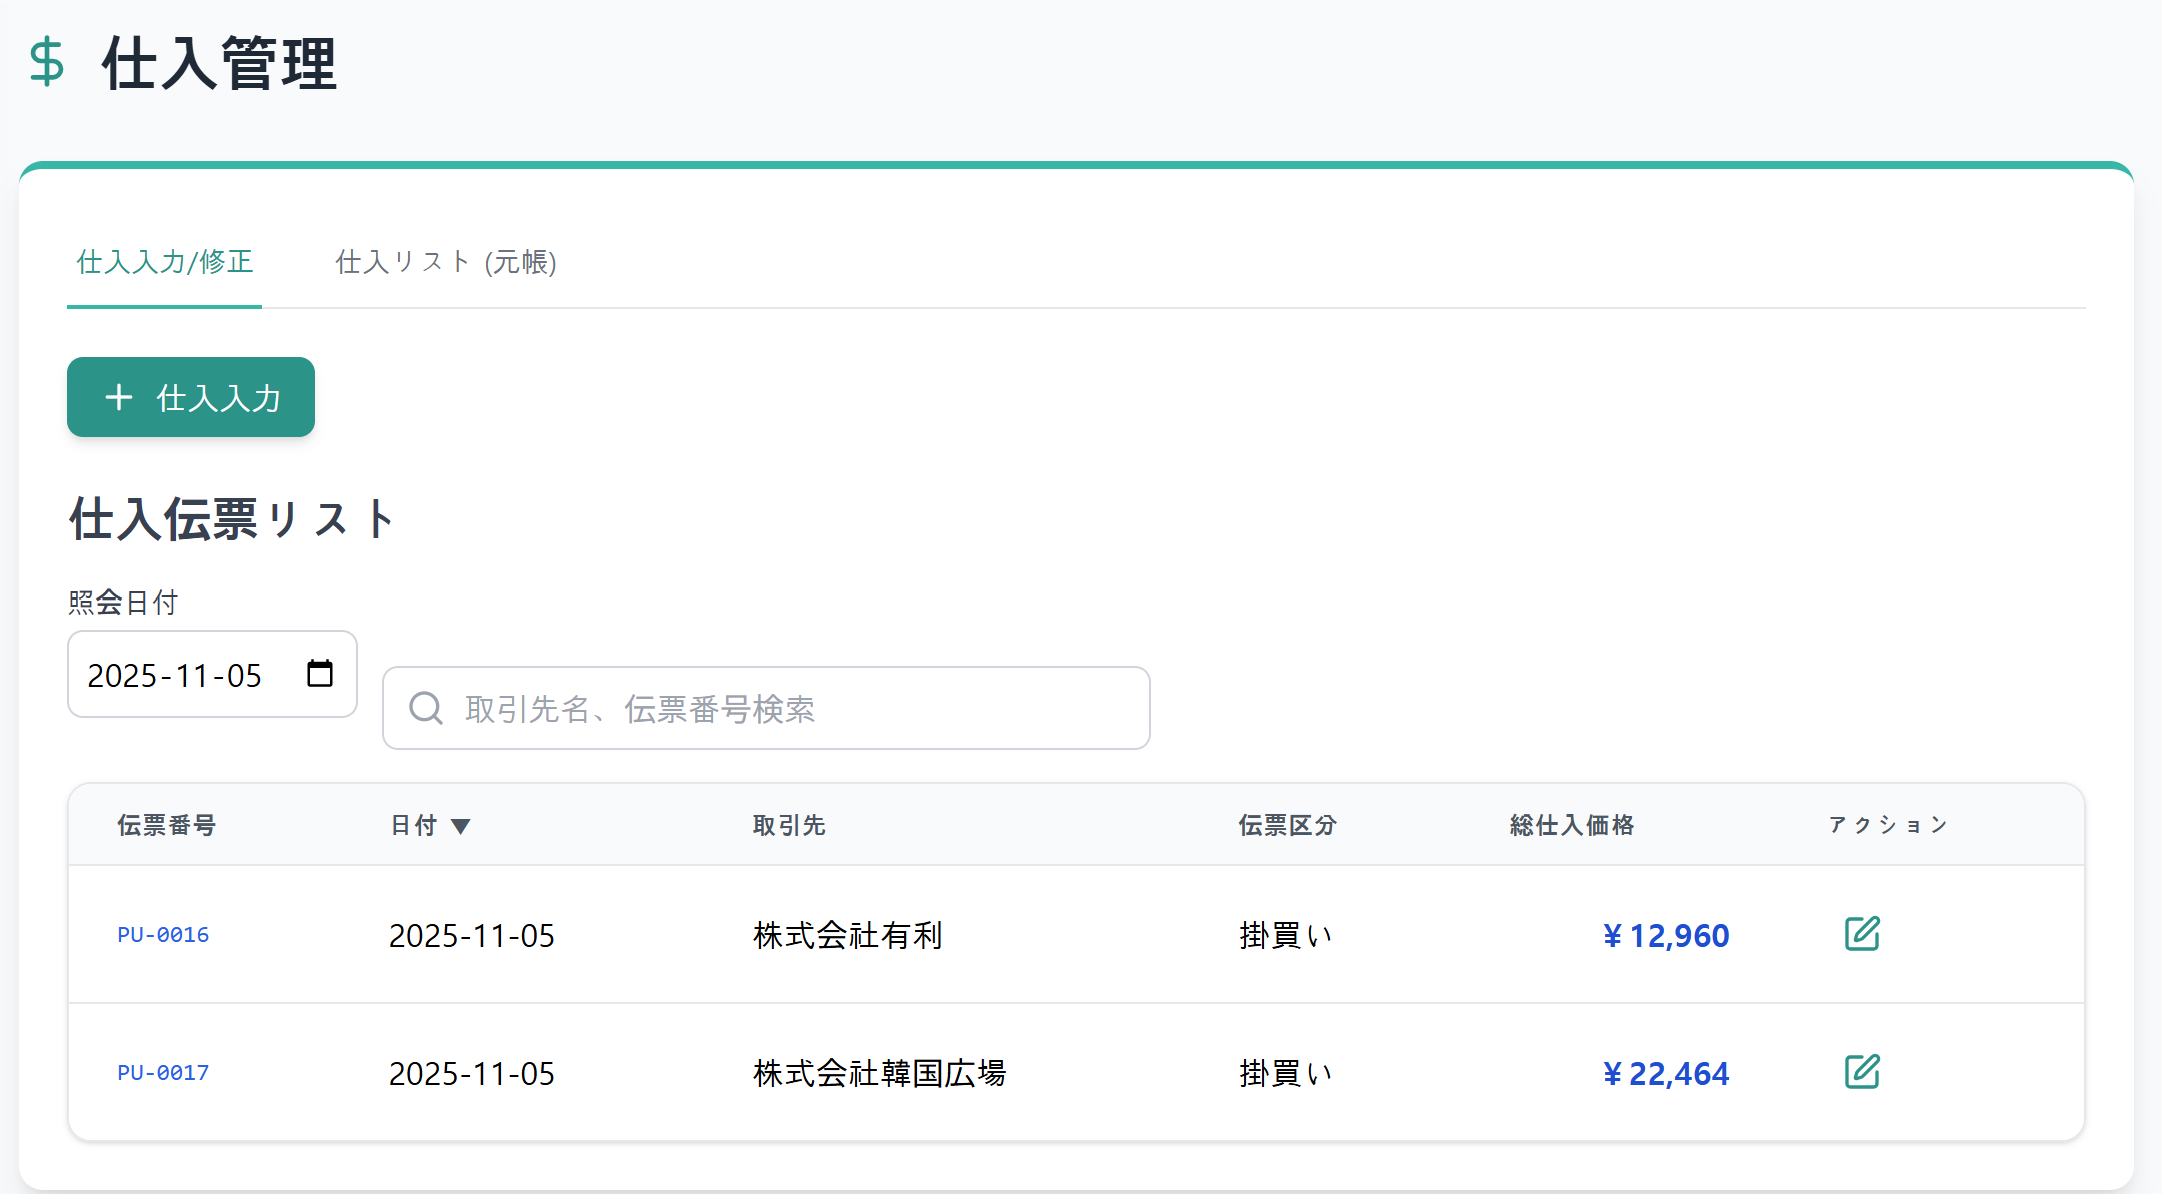Click the 取引先名、伝票番号検索 search field
2162x1194 pixels.
(765, 708)
